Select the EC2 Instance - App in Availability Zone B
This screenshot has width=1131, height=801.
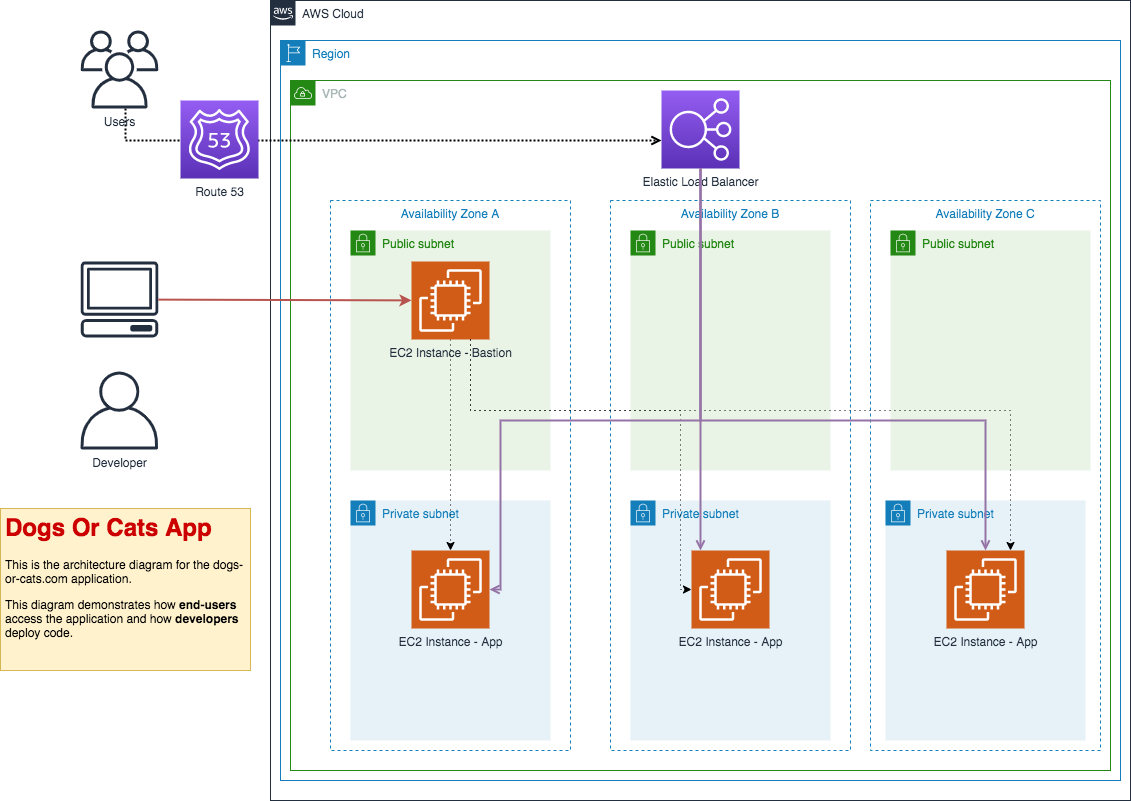pos(730,589)
